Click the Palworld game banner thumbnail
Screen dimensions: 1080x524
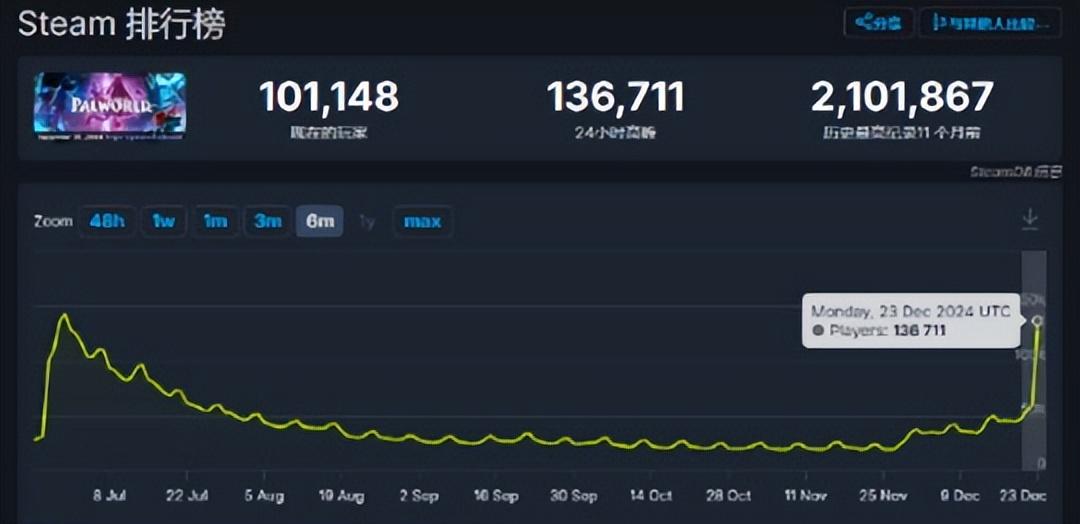coord(110,106)
